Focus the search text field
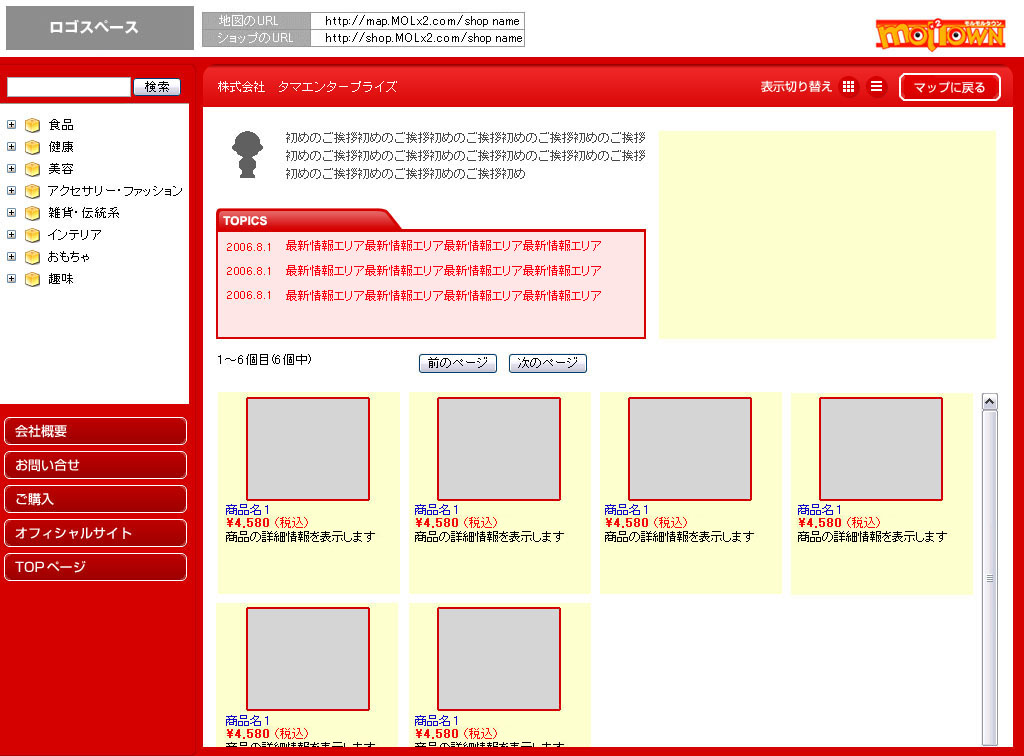The width and height of the screenshot is (1024, 756). click(69, 87)
